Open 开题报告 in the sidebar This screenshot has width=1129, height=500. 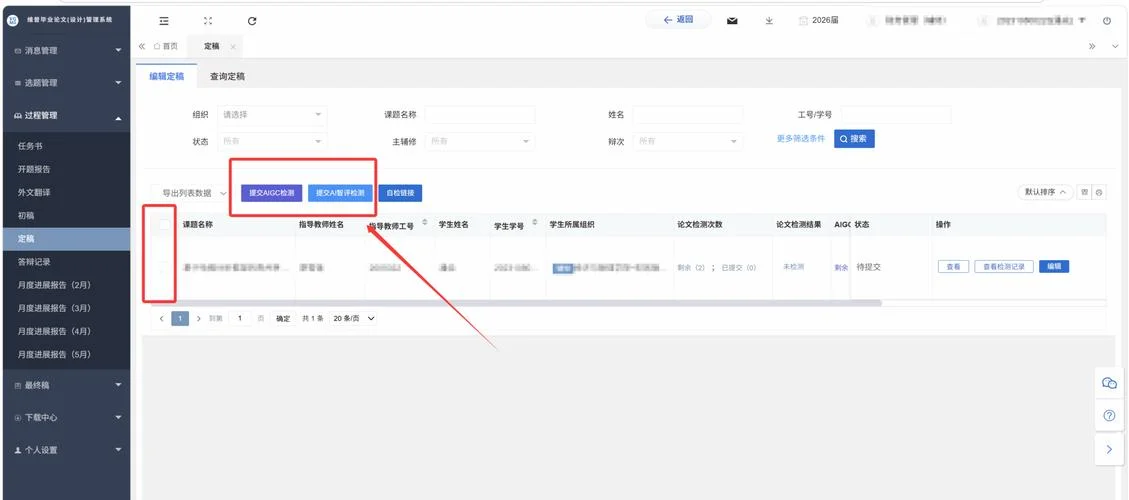point(66,169)
